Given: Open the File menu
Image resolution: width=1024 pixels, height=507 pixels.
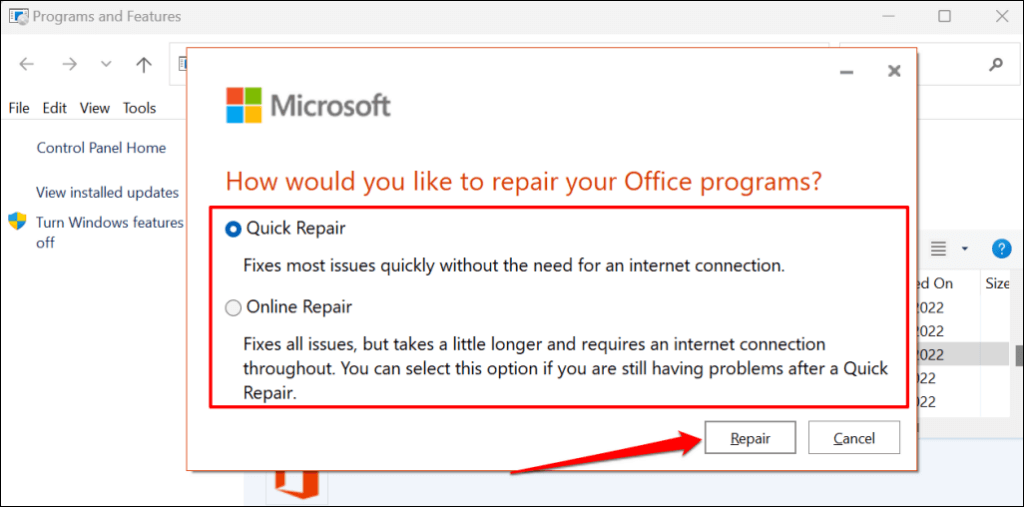Looking at the screenshot, I should pos(19,108).
